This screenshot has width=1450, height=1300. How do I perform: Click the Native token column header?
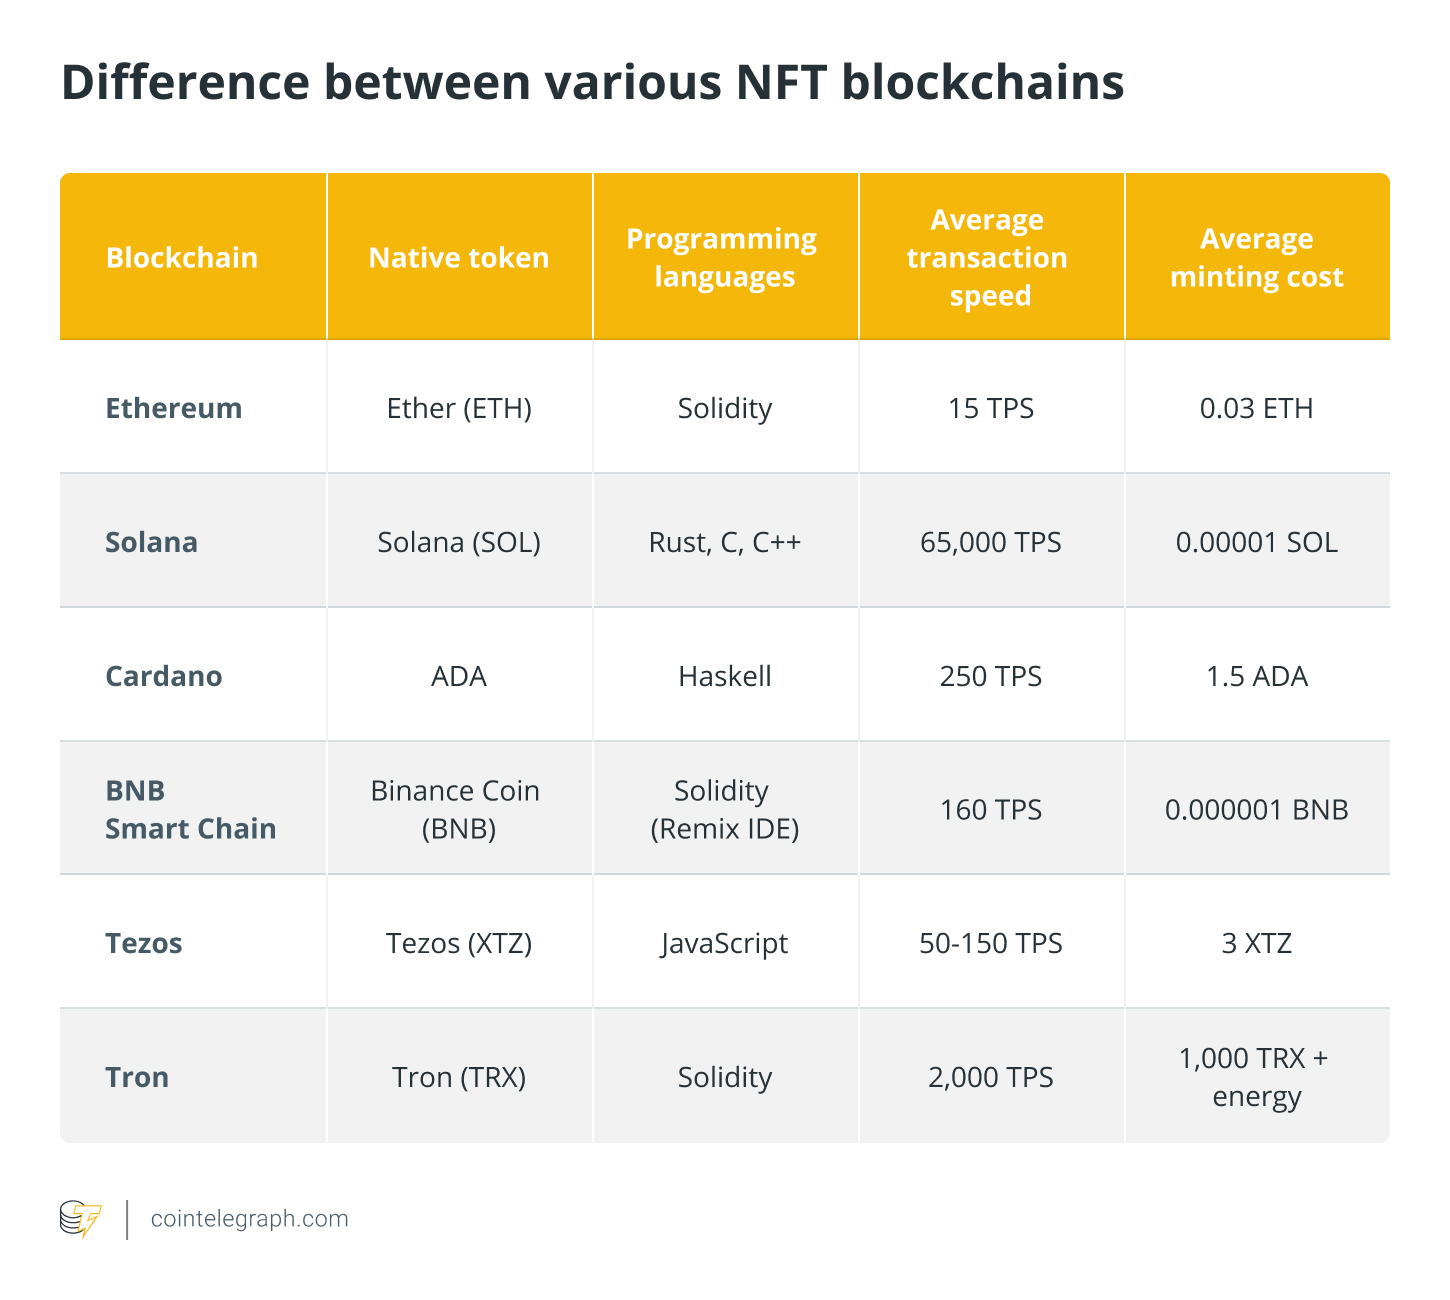click(x=459, y=258)
